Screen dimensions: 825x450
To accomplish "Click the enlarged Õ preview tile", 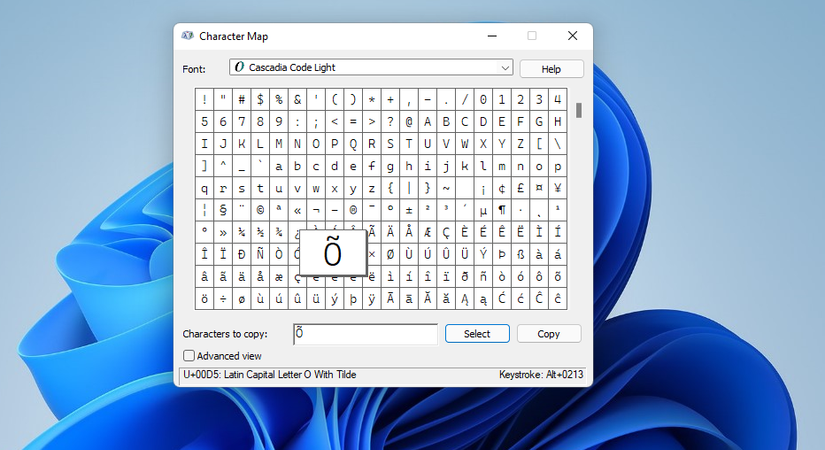I will pos(333,253).
